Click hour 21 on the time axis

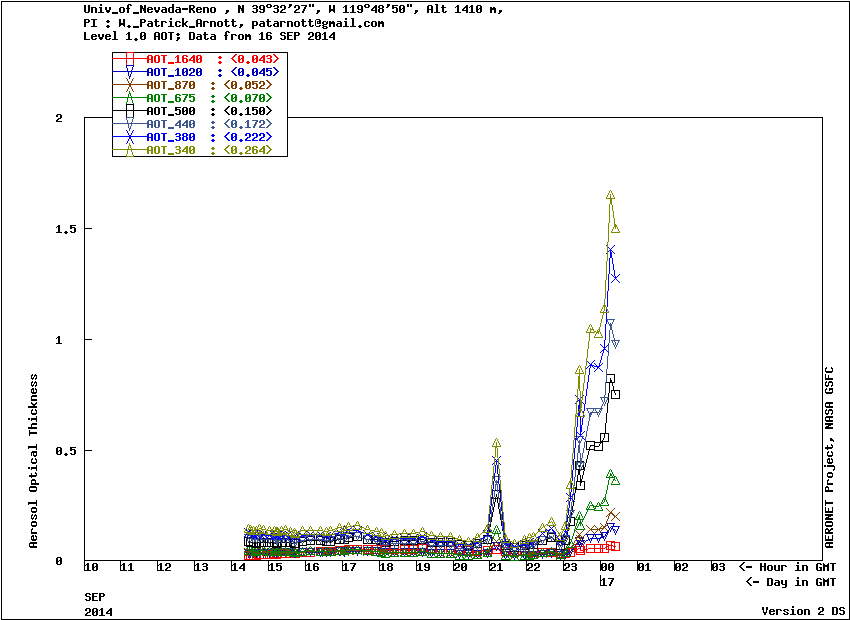click(x=495, y=567)
